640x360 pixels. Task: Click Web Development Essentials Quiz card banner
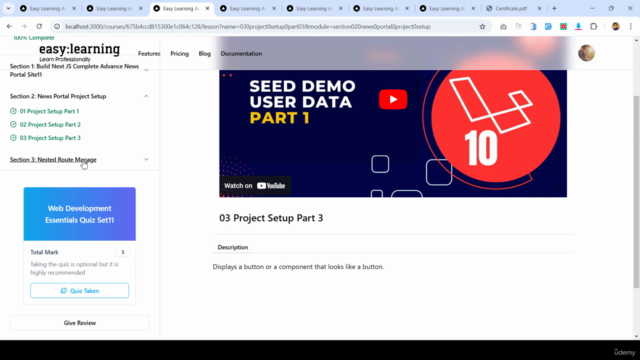pyautogui.click(x=80, y=214)
